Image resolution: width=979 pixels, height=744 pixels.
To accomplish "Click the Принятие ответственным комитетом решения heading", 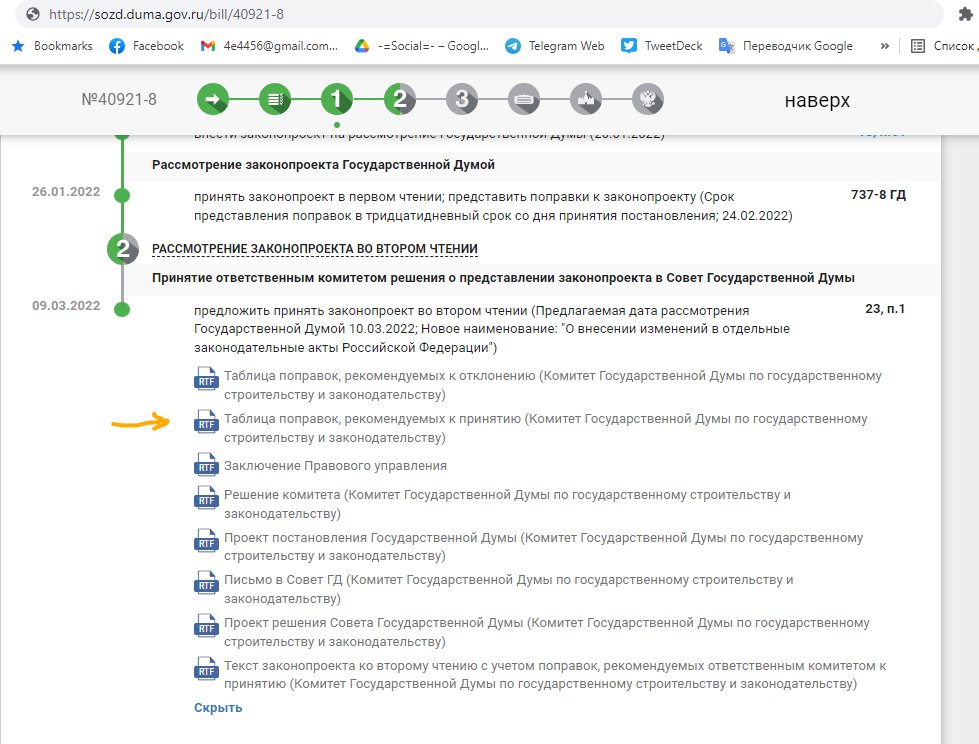I will 503,278.
